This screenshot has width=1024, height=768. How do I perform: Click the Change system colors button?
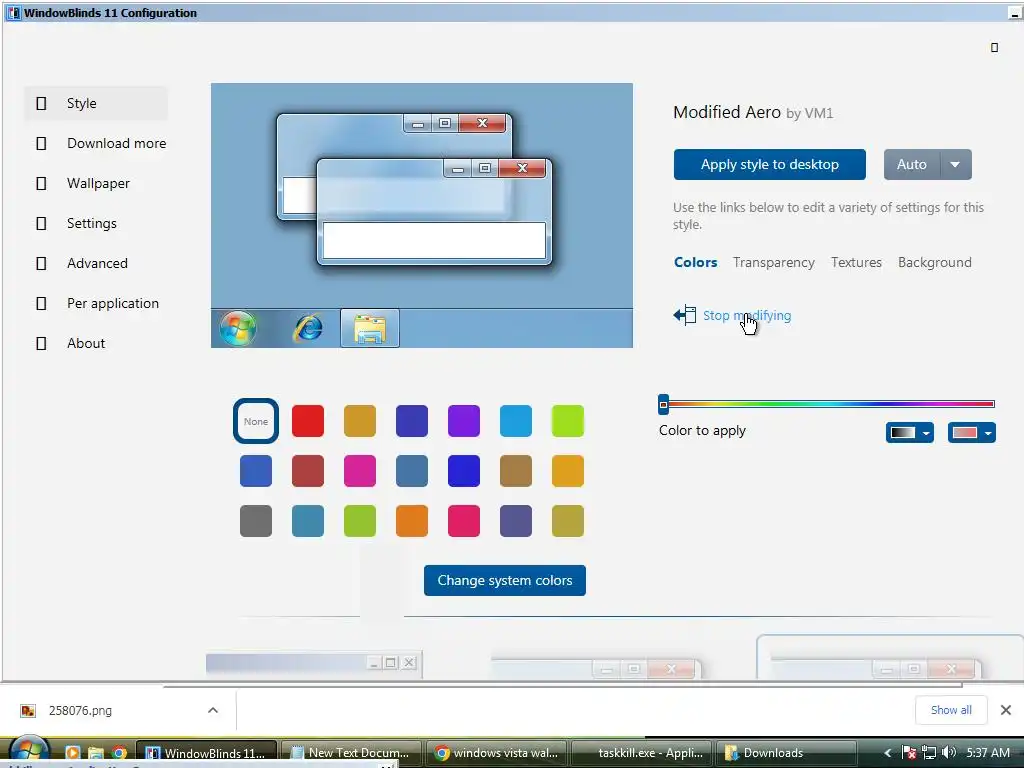[505, 581]
